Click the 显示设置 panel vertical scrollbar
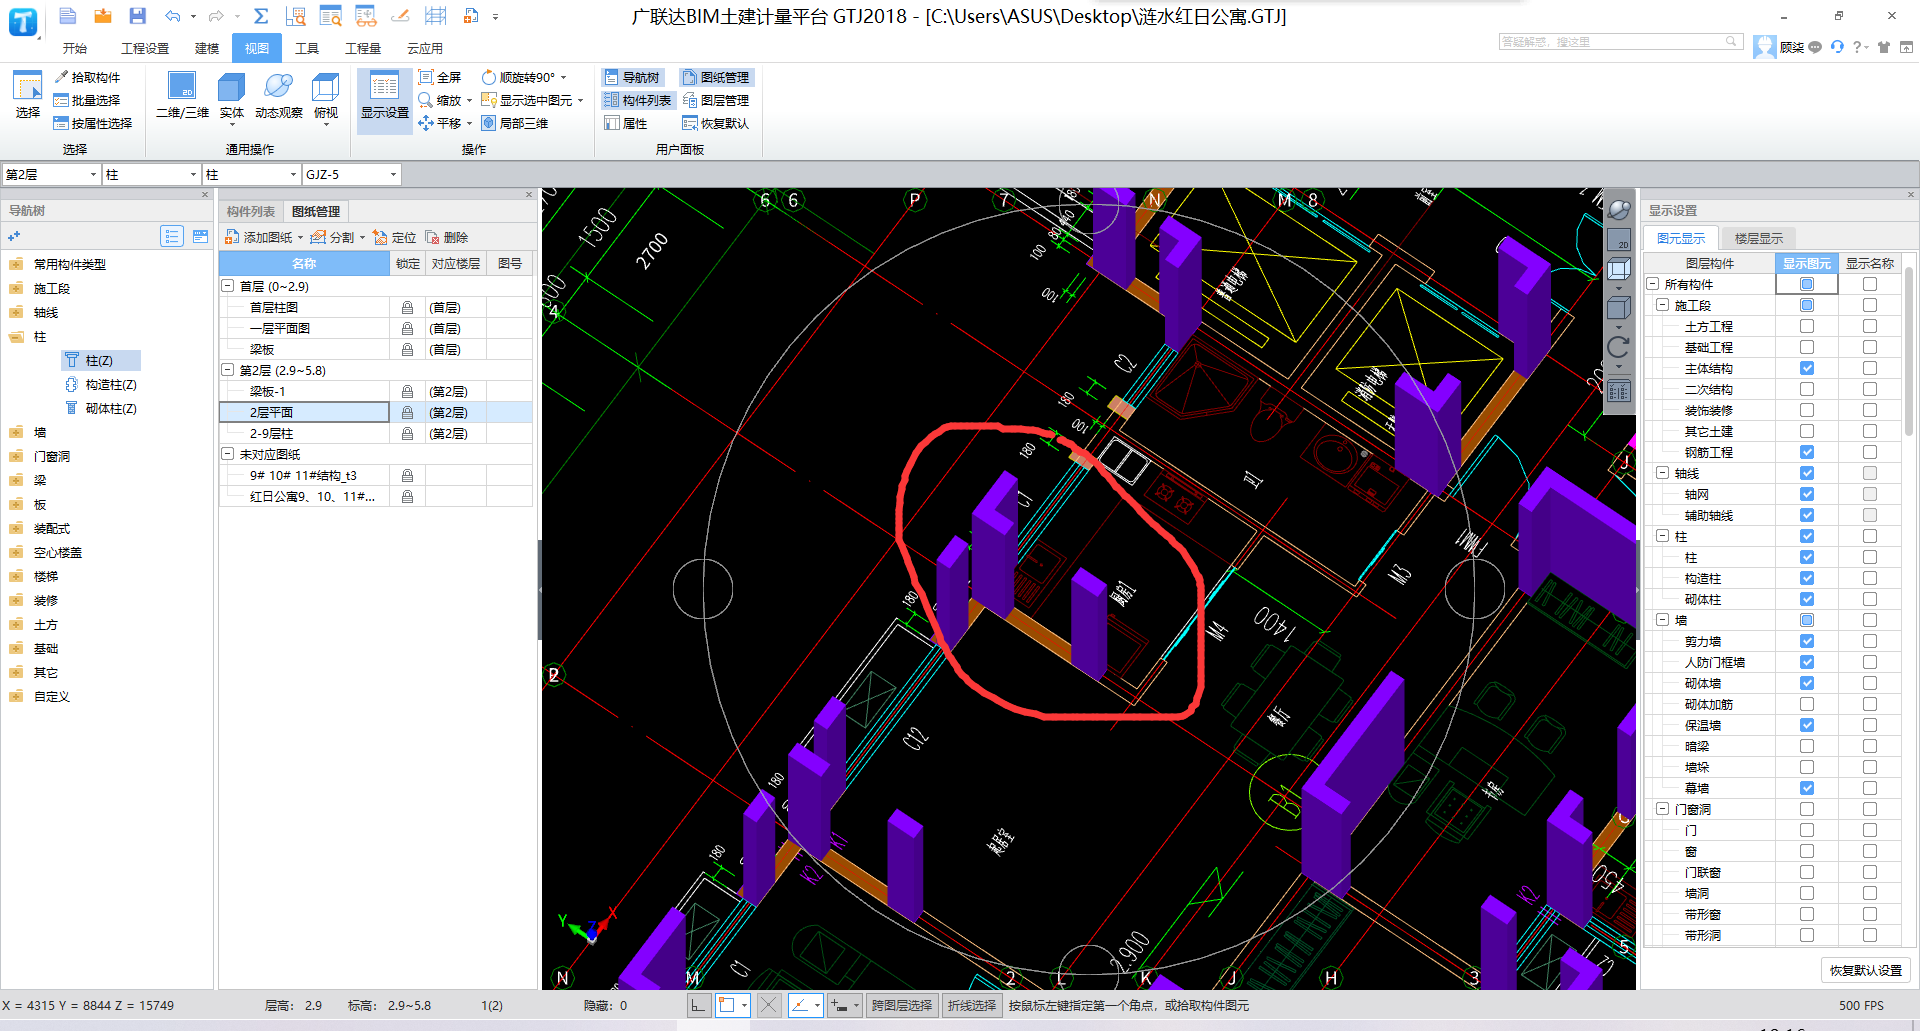The width and height of the screenshot is (1920, 1031). pyautogui.click(x=1910, y=350)
